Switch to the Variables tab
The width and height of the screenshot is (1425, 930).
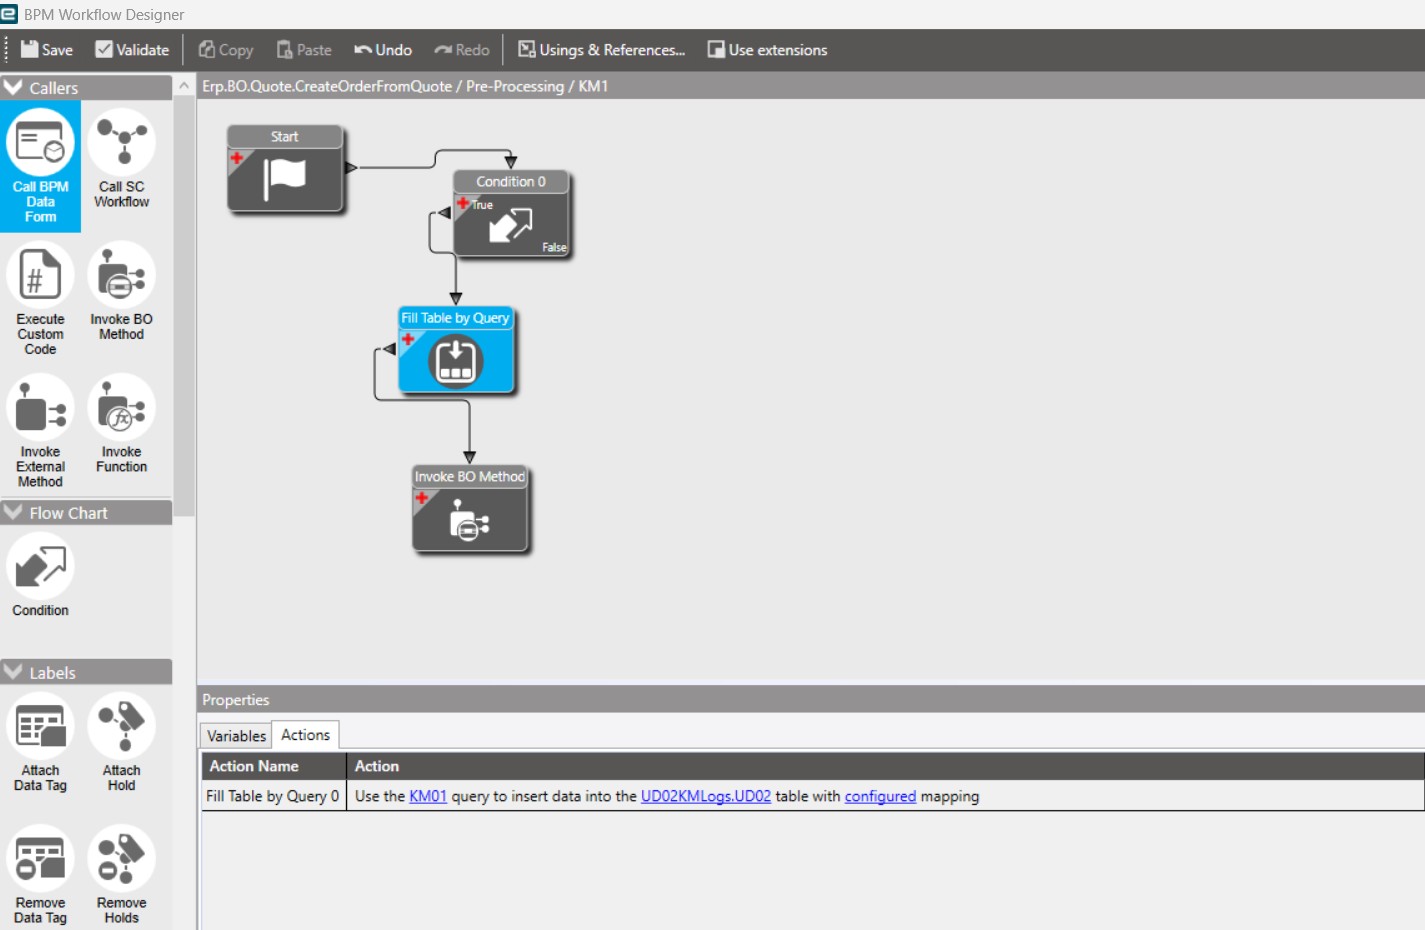coord(236,736)
